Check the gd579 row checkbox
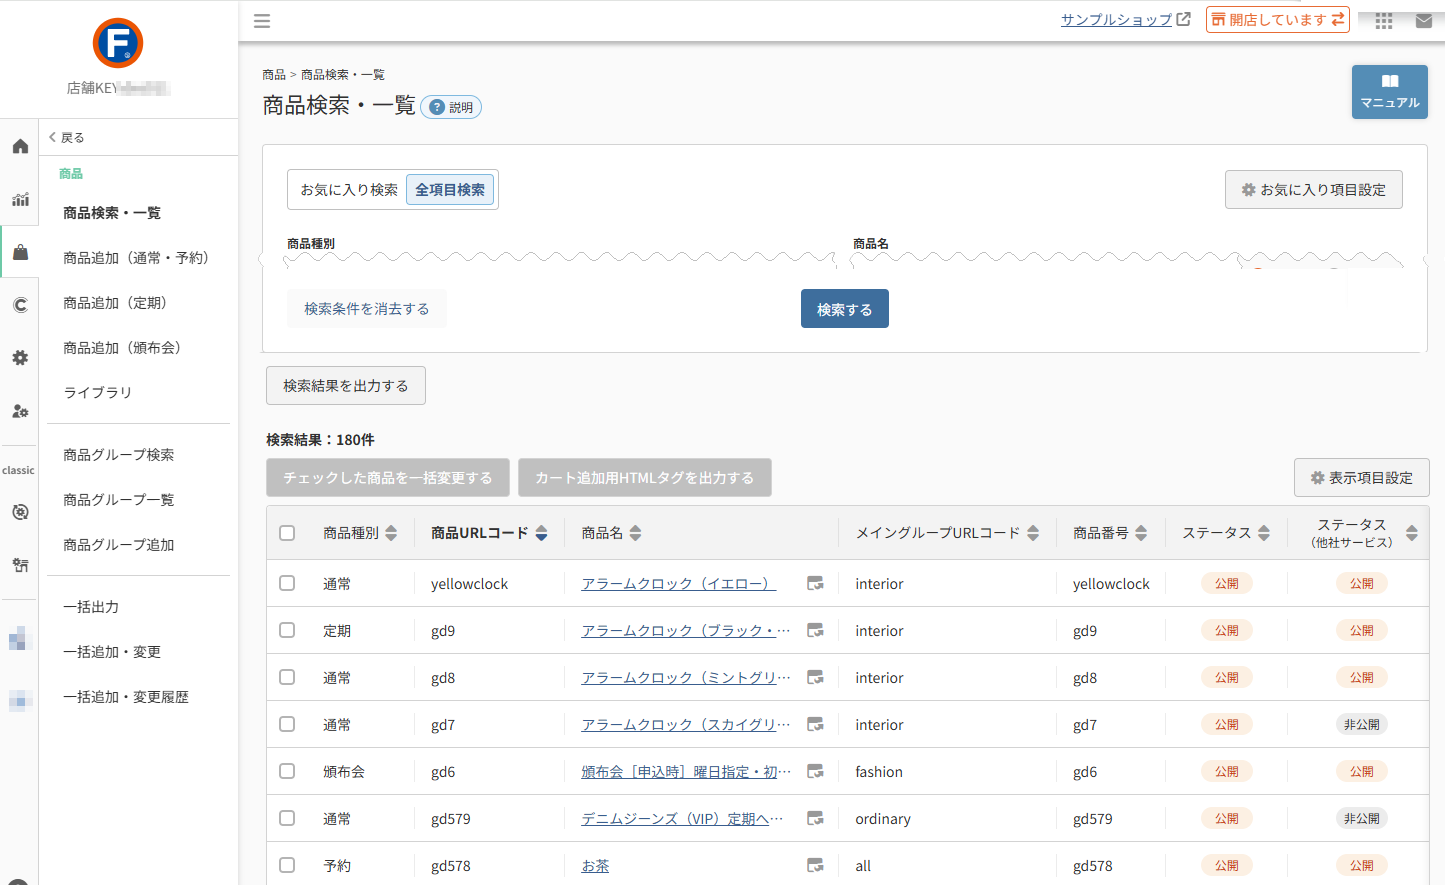Viewport: 1445px width, 885px height. click(x=287, y=818)
